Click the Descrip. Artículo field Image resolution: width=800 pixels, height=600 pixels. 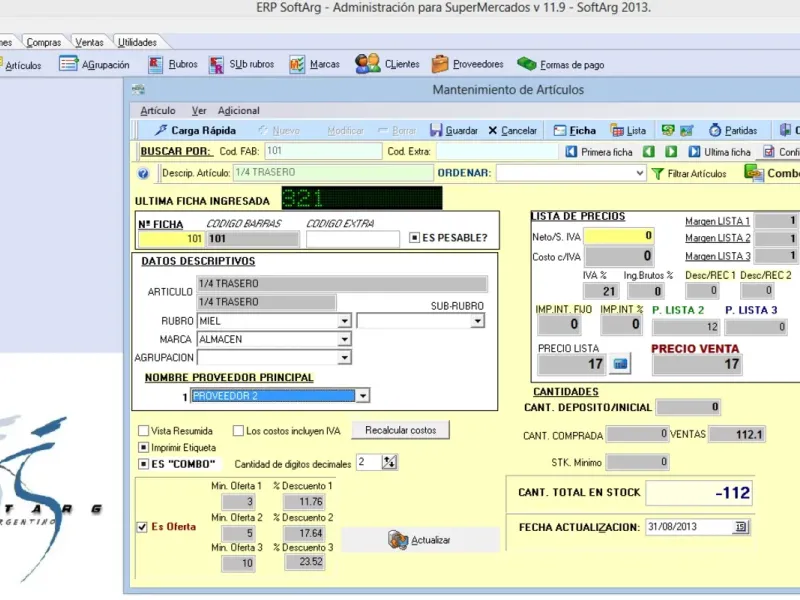pyautogui.click(x=333, y=172)
